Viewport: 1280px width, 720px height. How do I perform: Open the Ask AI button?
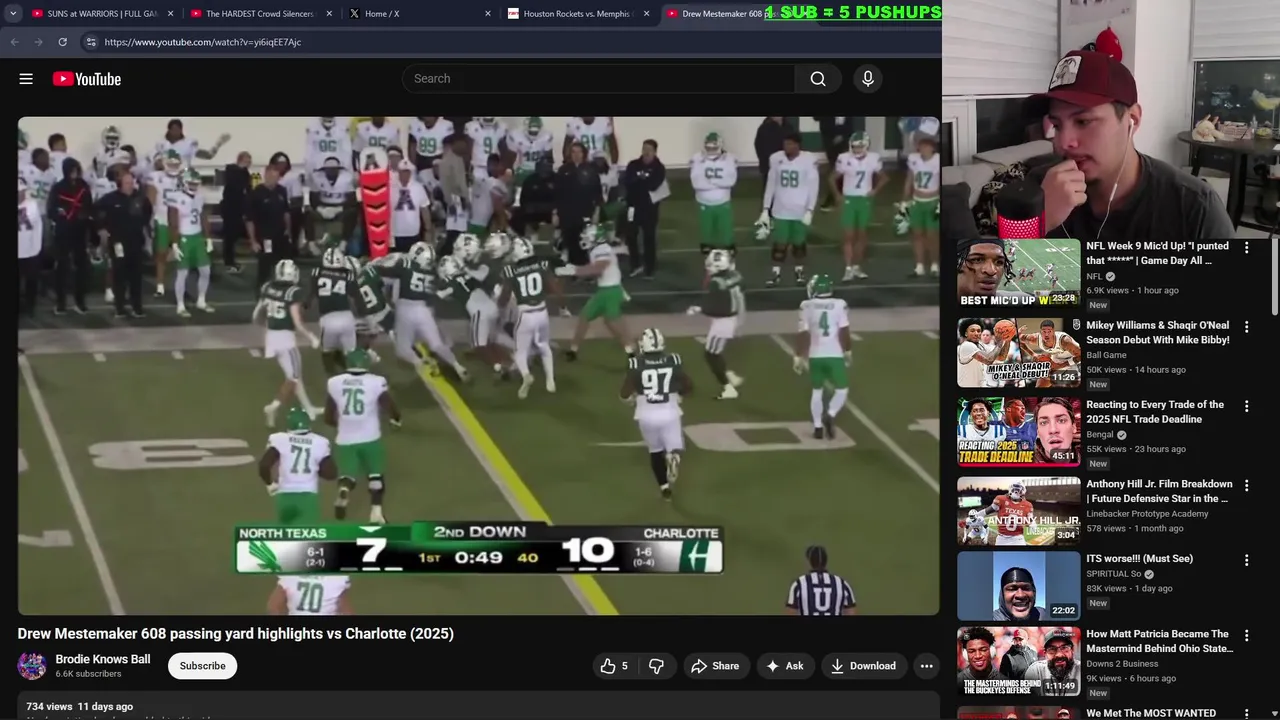pyautogui.click(x=785, y=666)
